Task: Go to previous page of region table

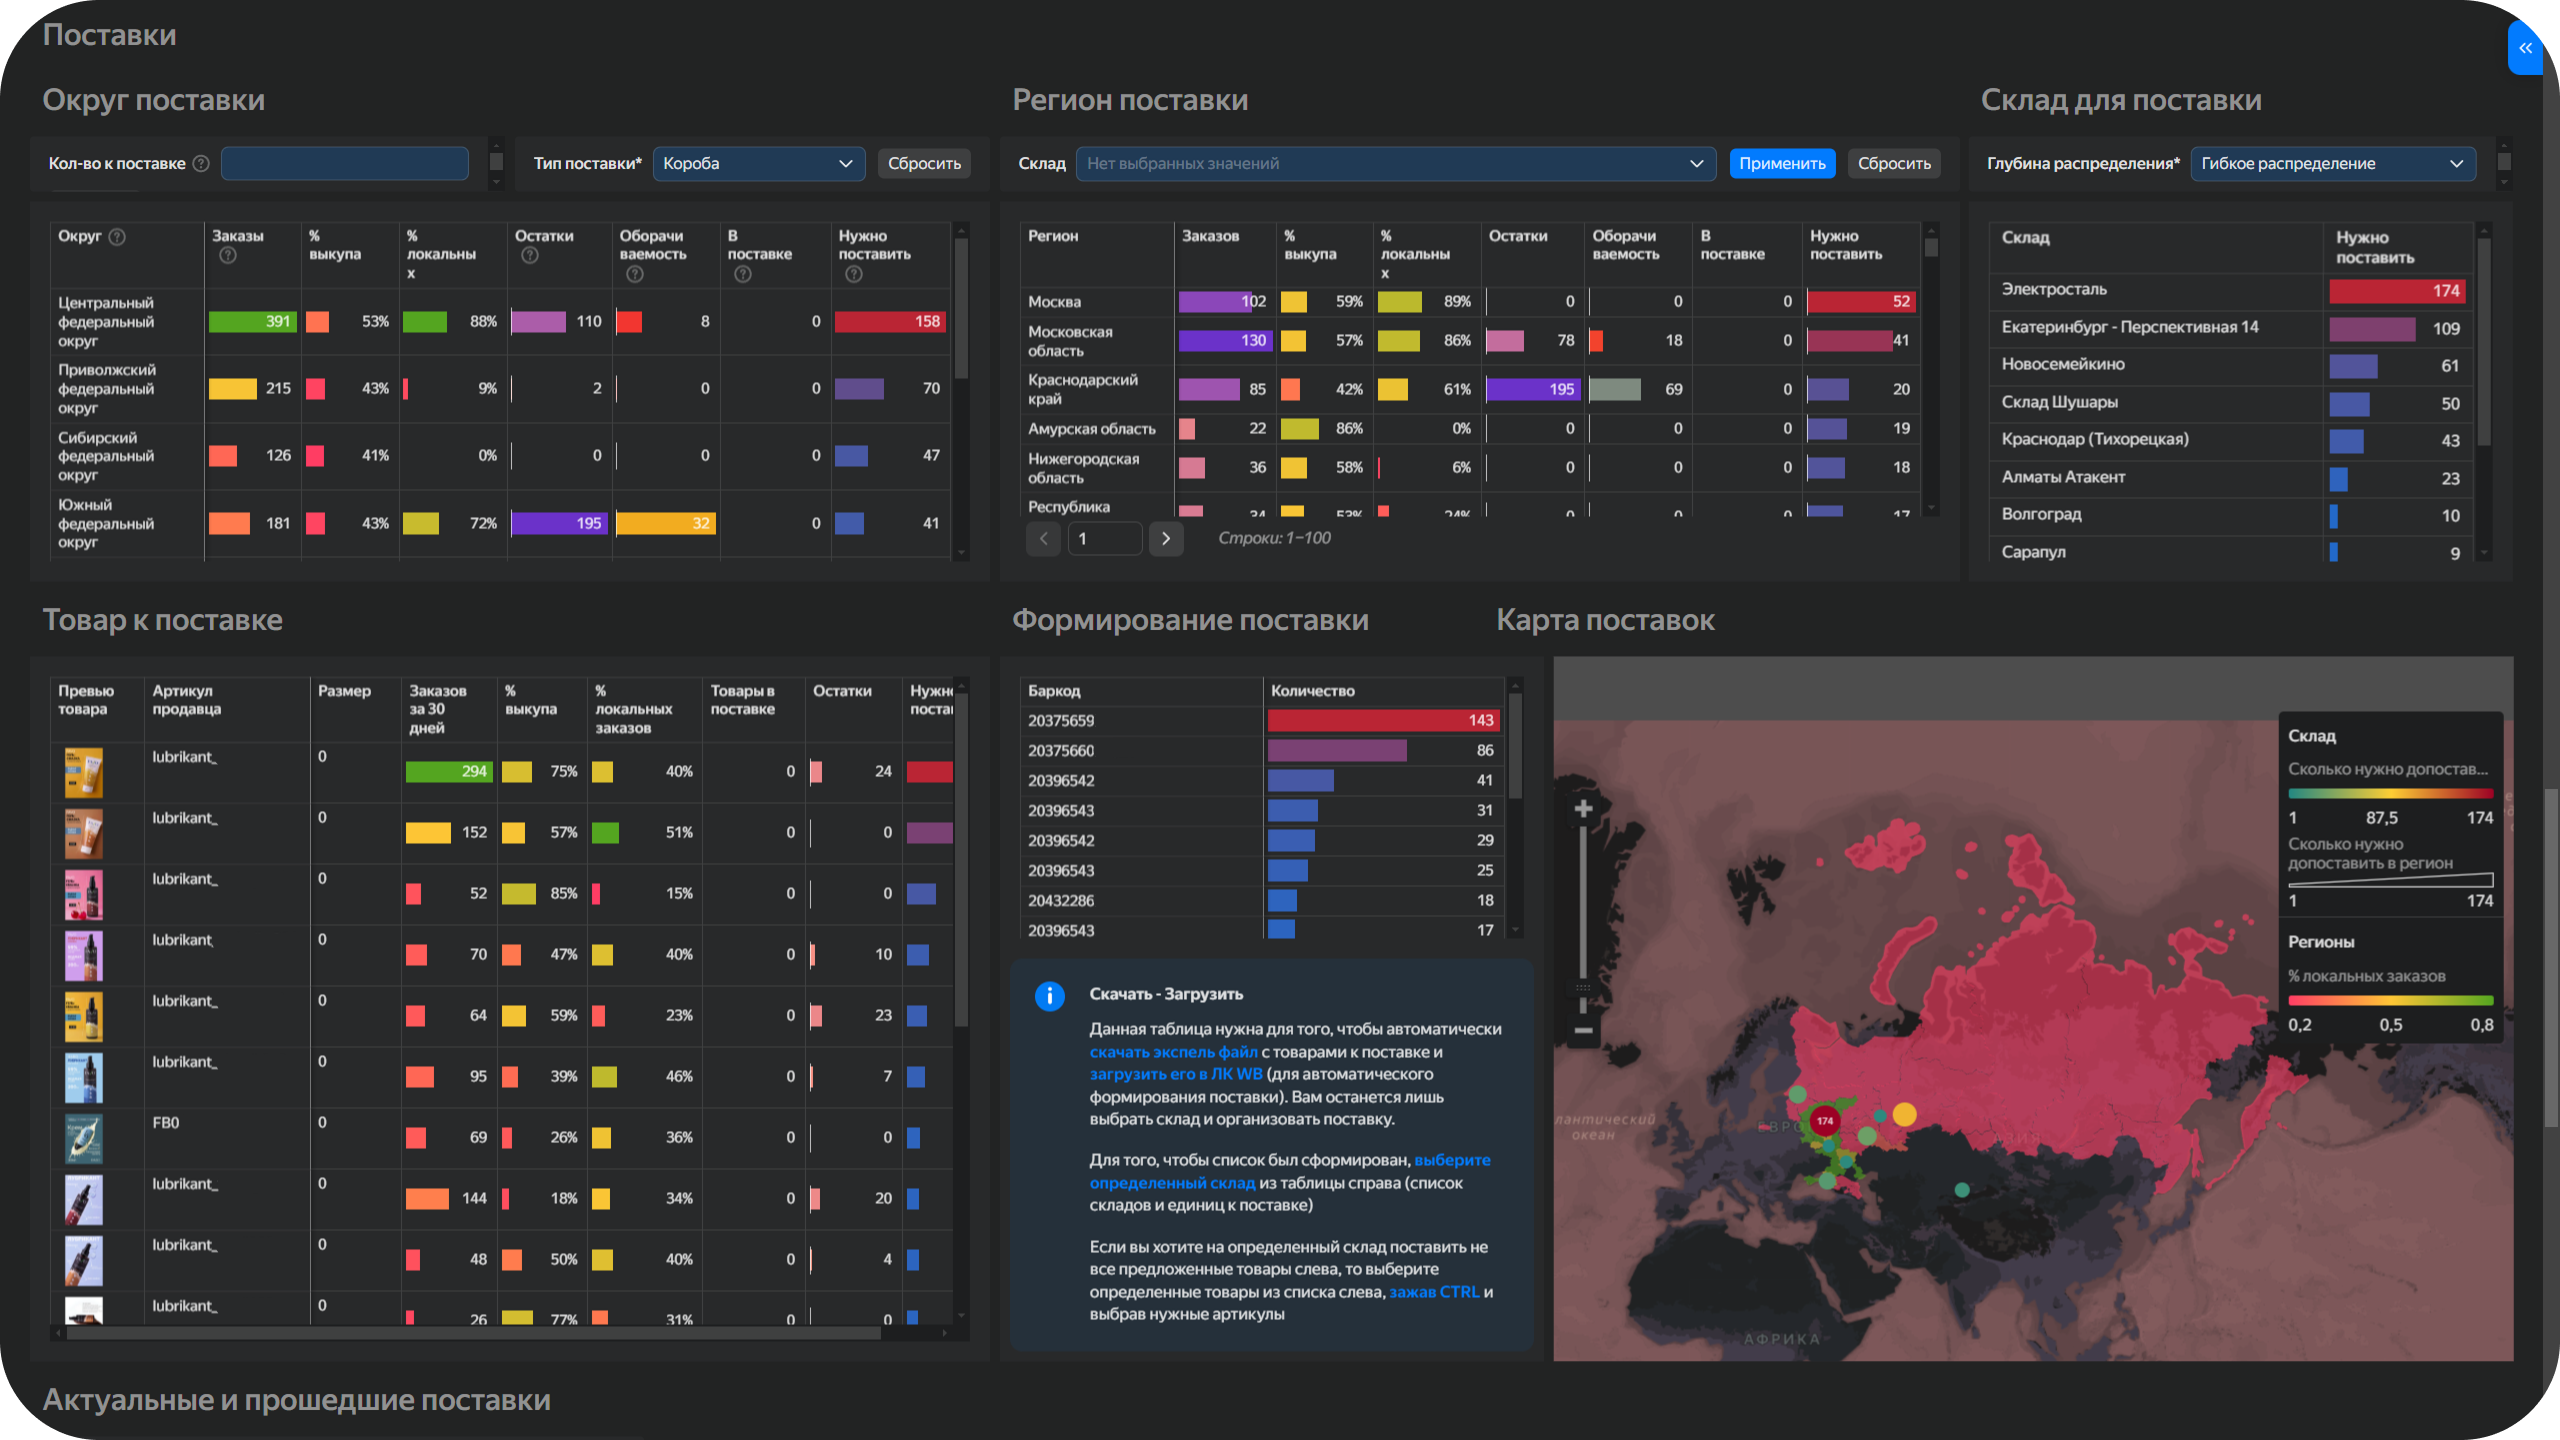Action: [x=1043, y=539]
